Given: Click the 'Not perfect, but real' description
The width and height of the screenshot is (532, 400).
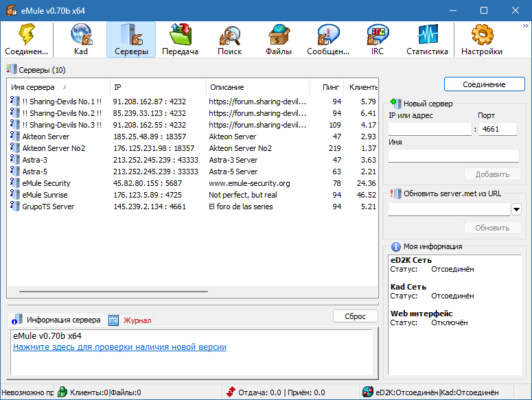Looking at the screenshot, I should (x=243, y=195).
